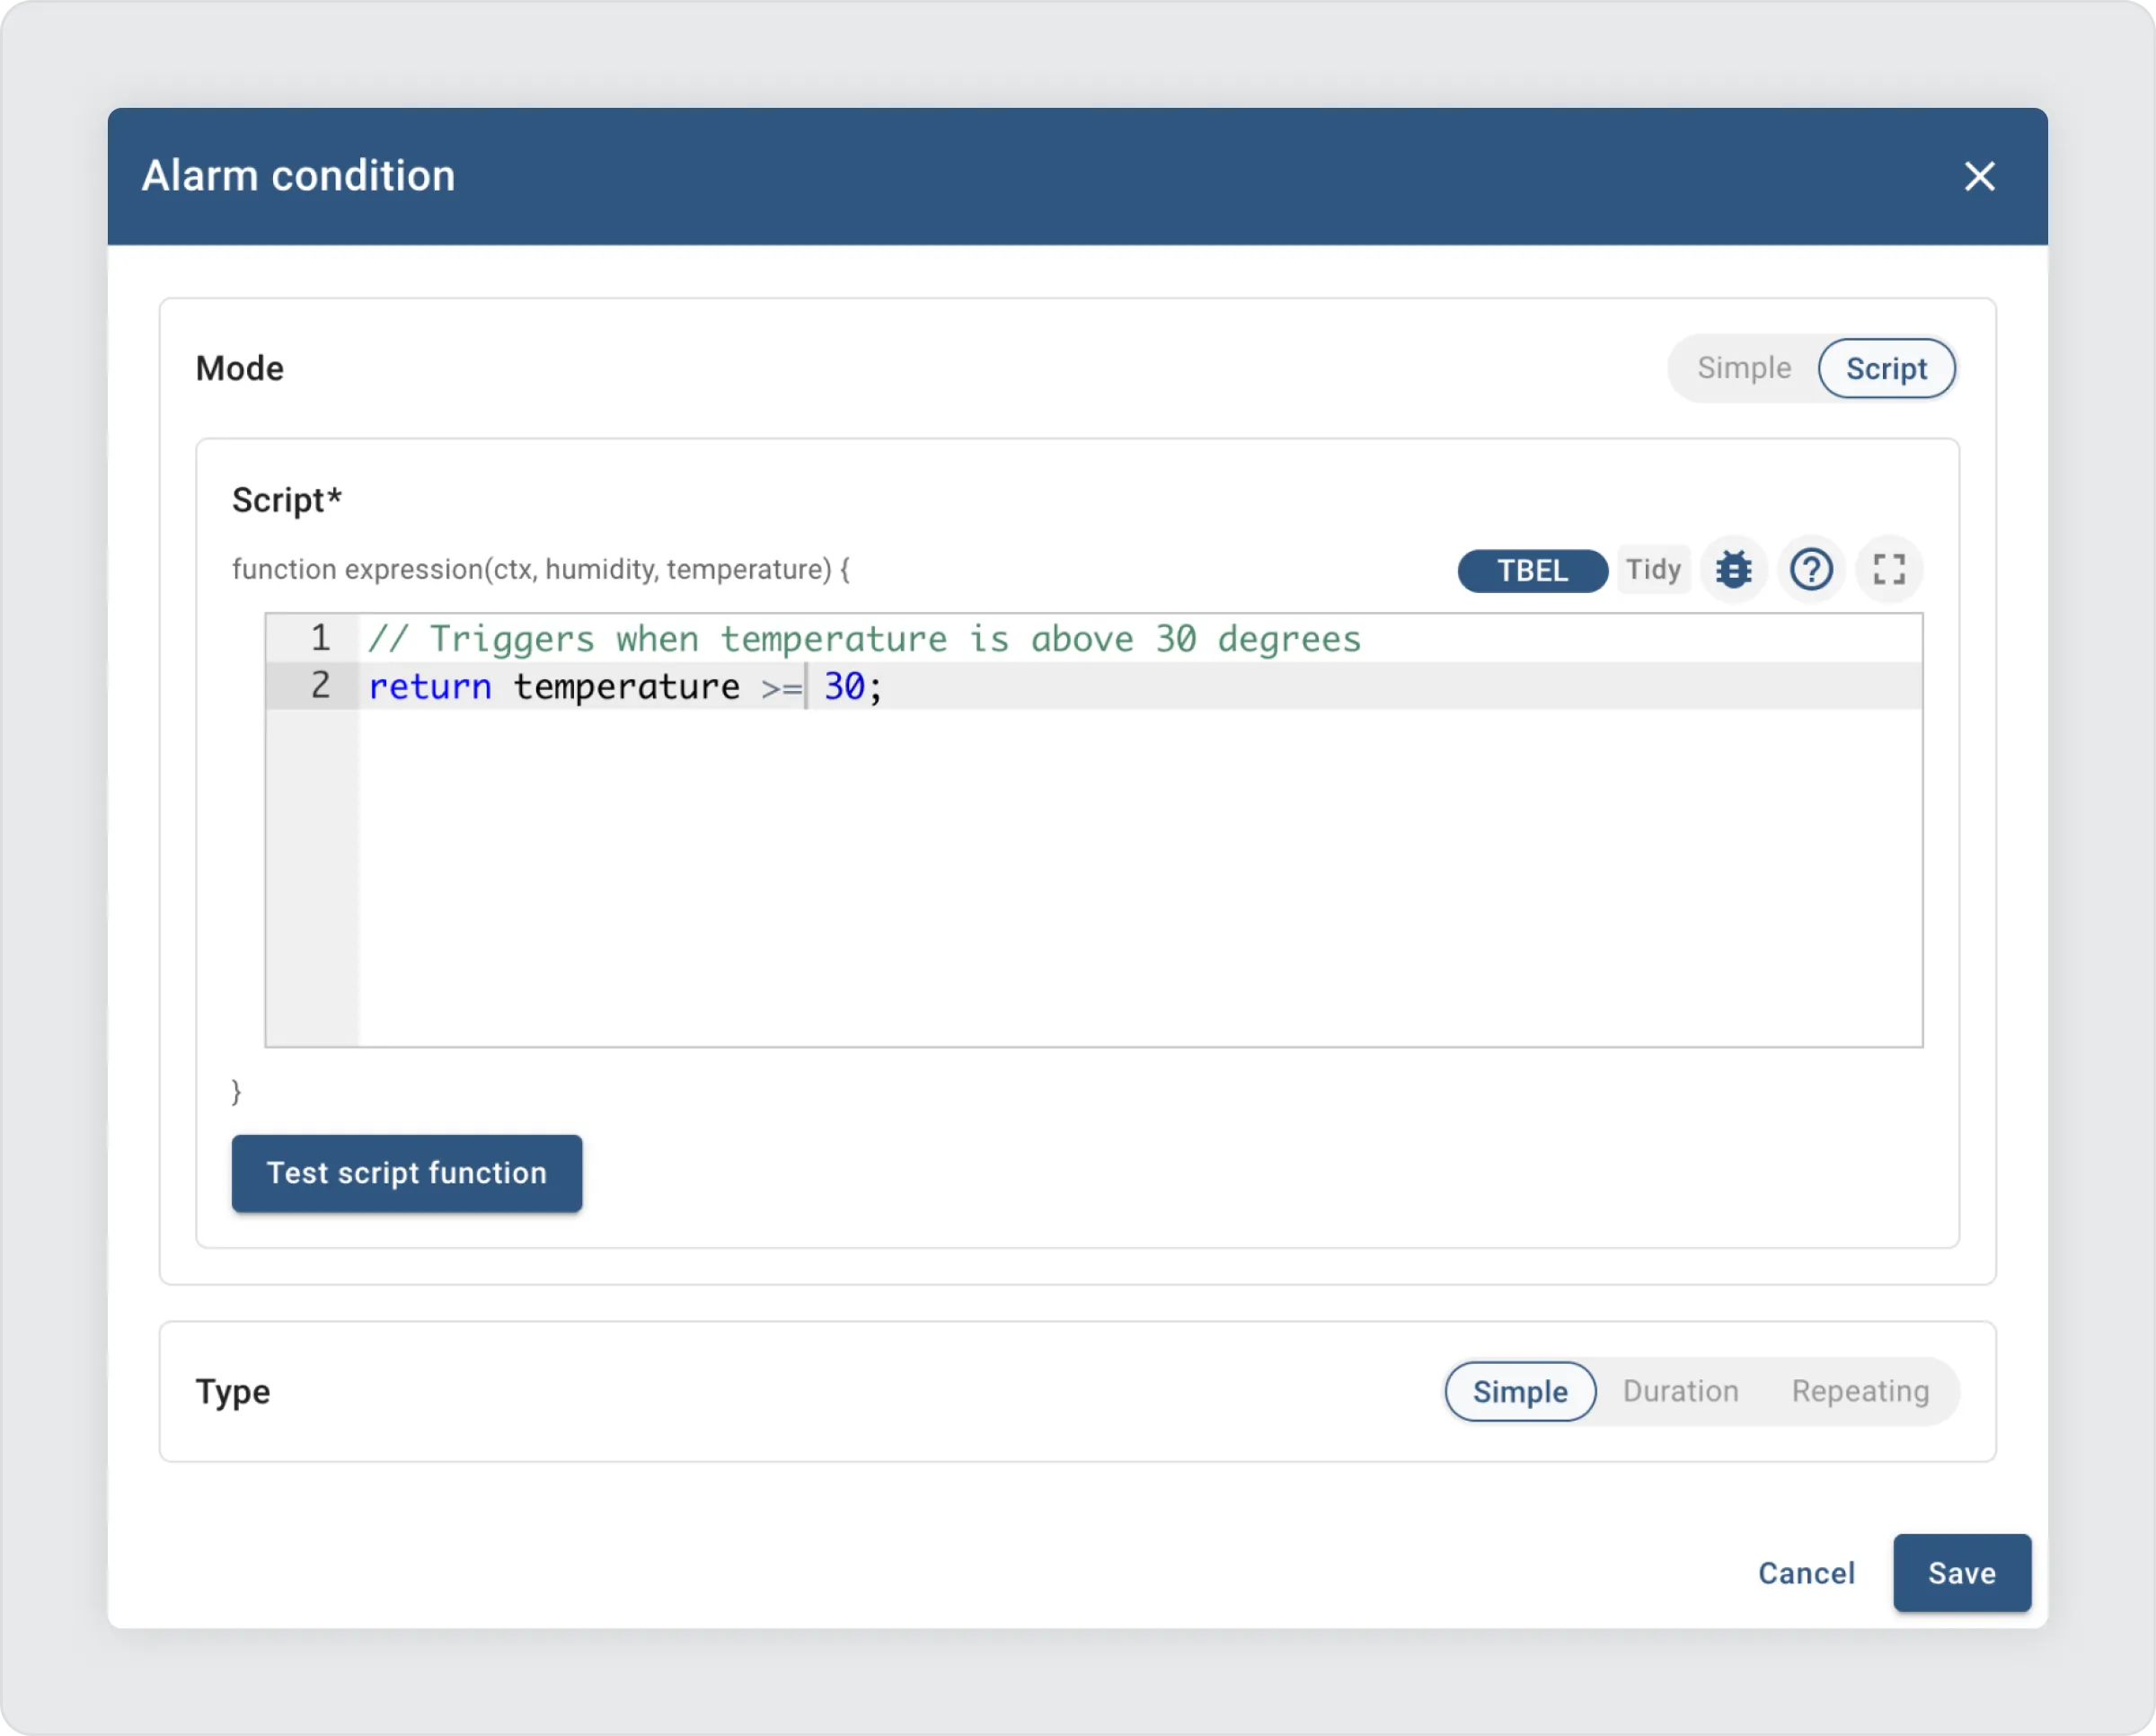Screen dimensions: 2156x1736
Task: Choose the Repeating condition type
Action: pyautogui.click(x=1859, y=1391)
